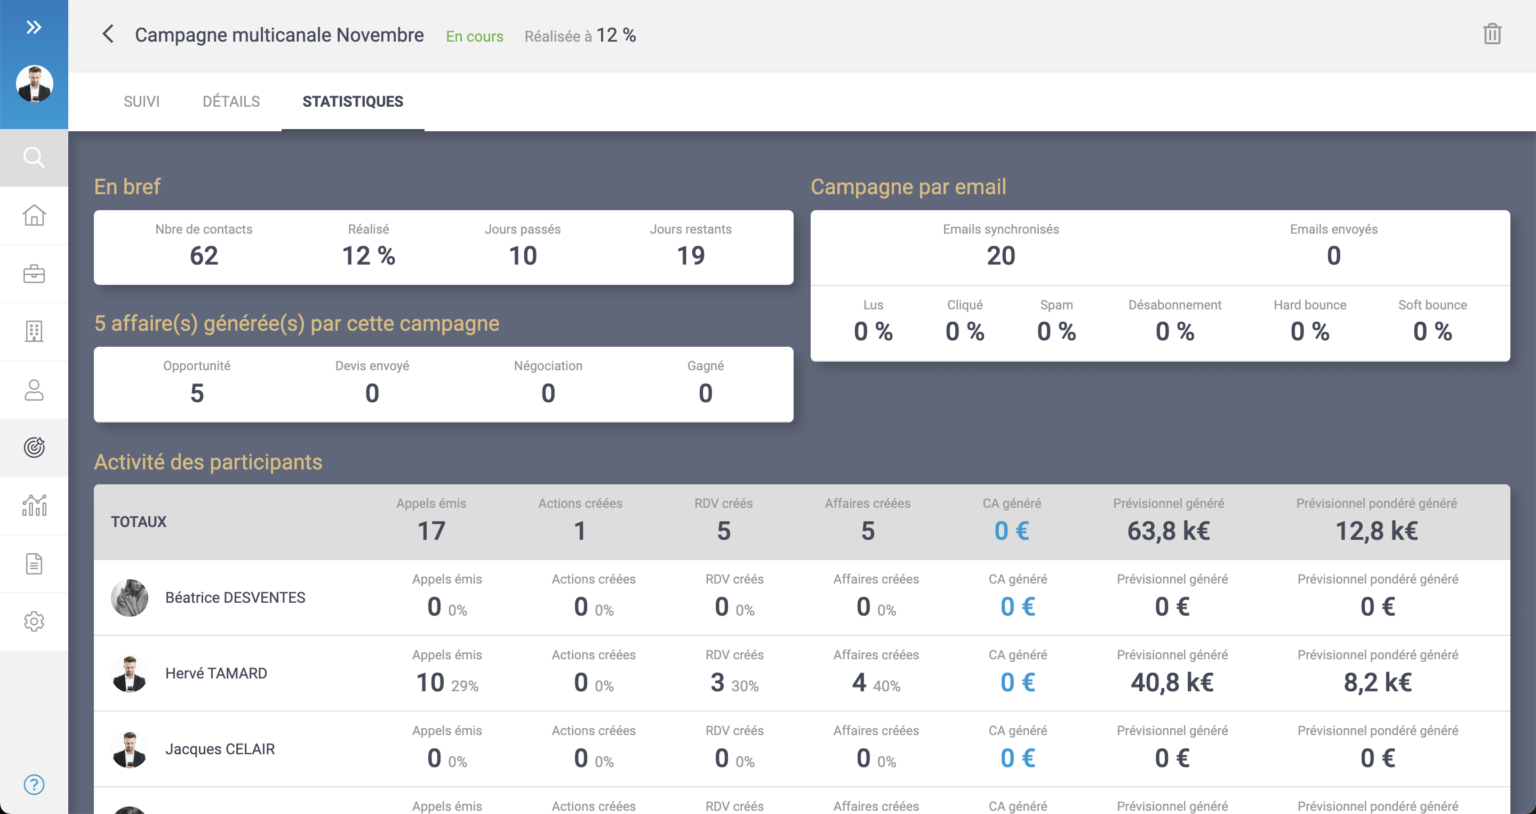
Task: Open the briefcase deals icon
Action: click(34, 273)
